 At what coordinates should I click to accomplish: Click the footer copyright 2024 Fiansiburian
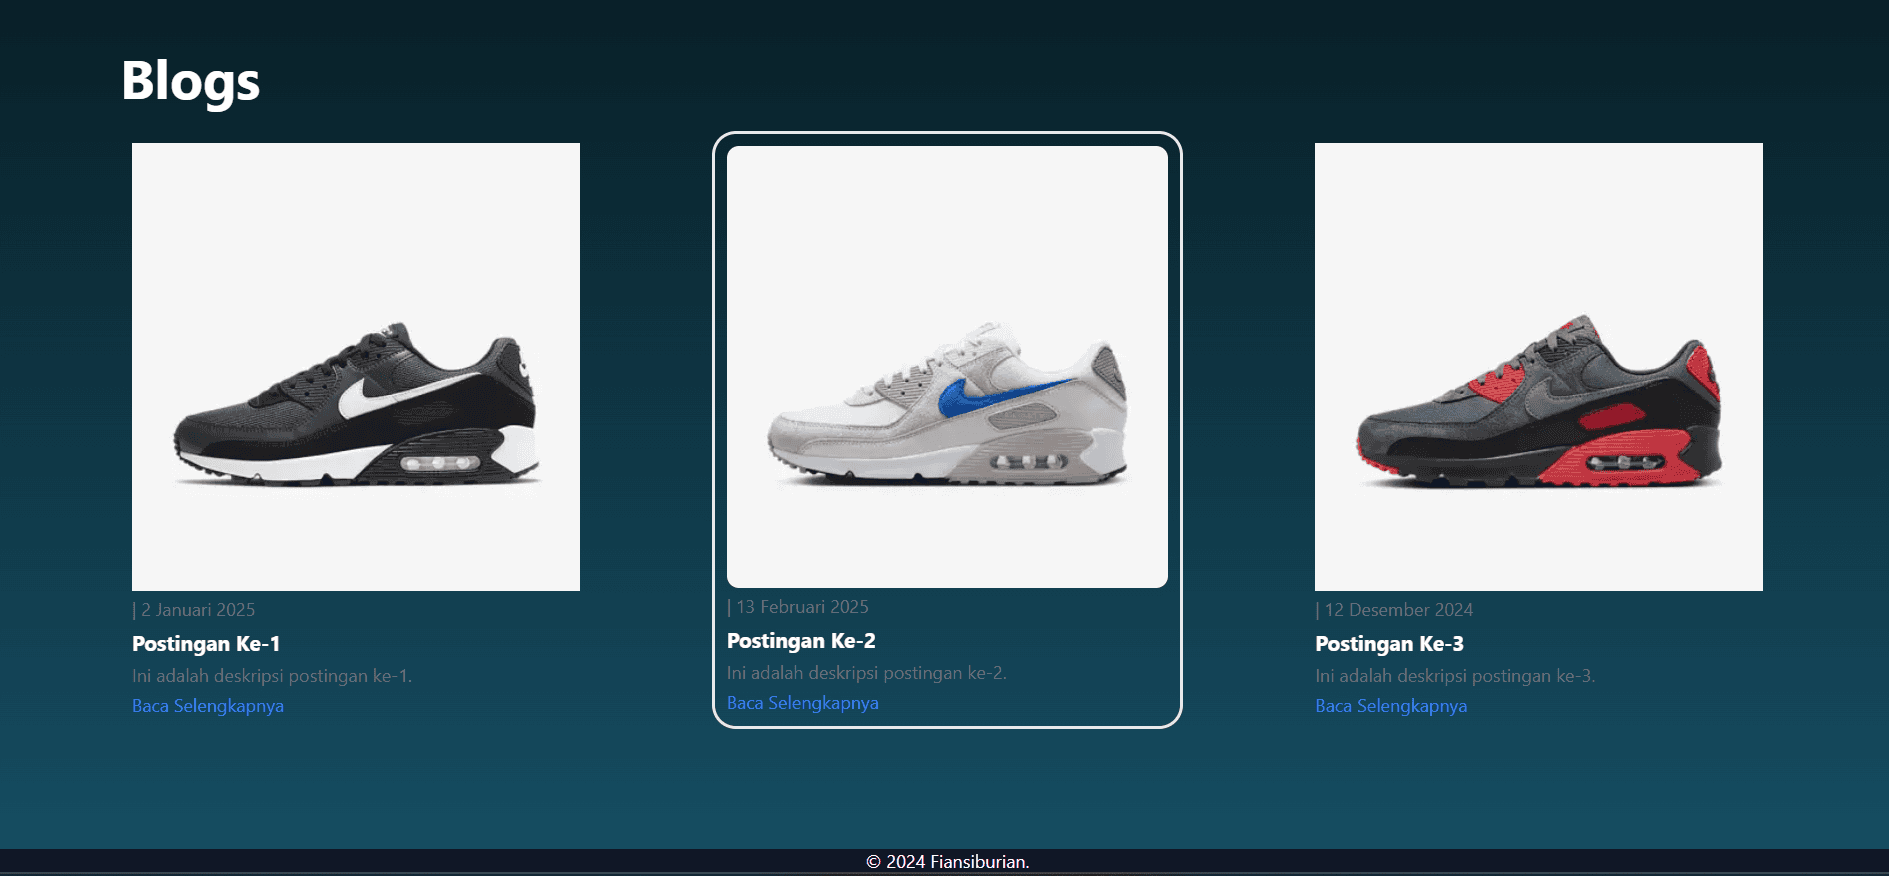point(947,862)
